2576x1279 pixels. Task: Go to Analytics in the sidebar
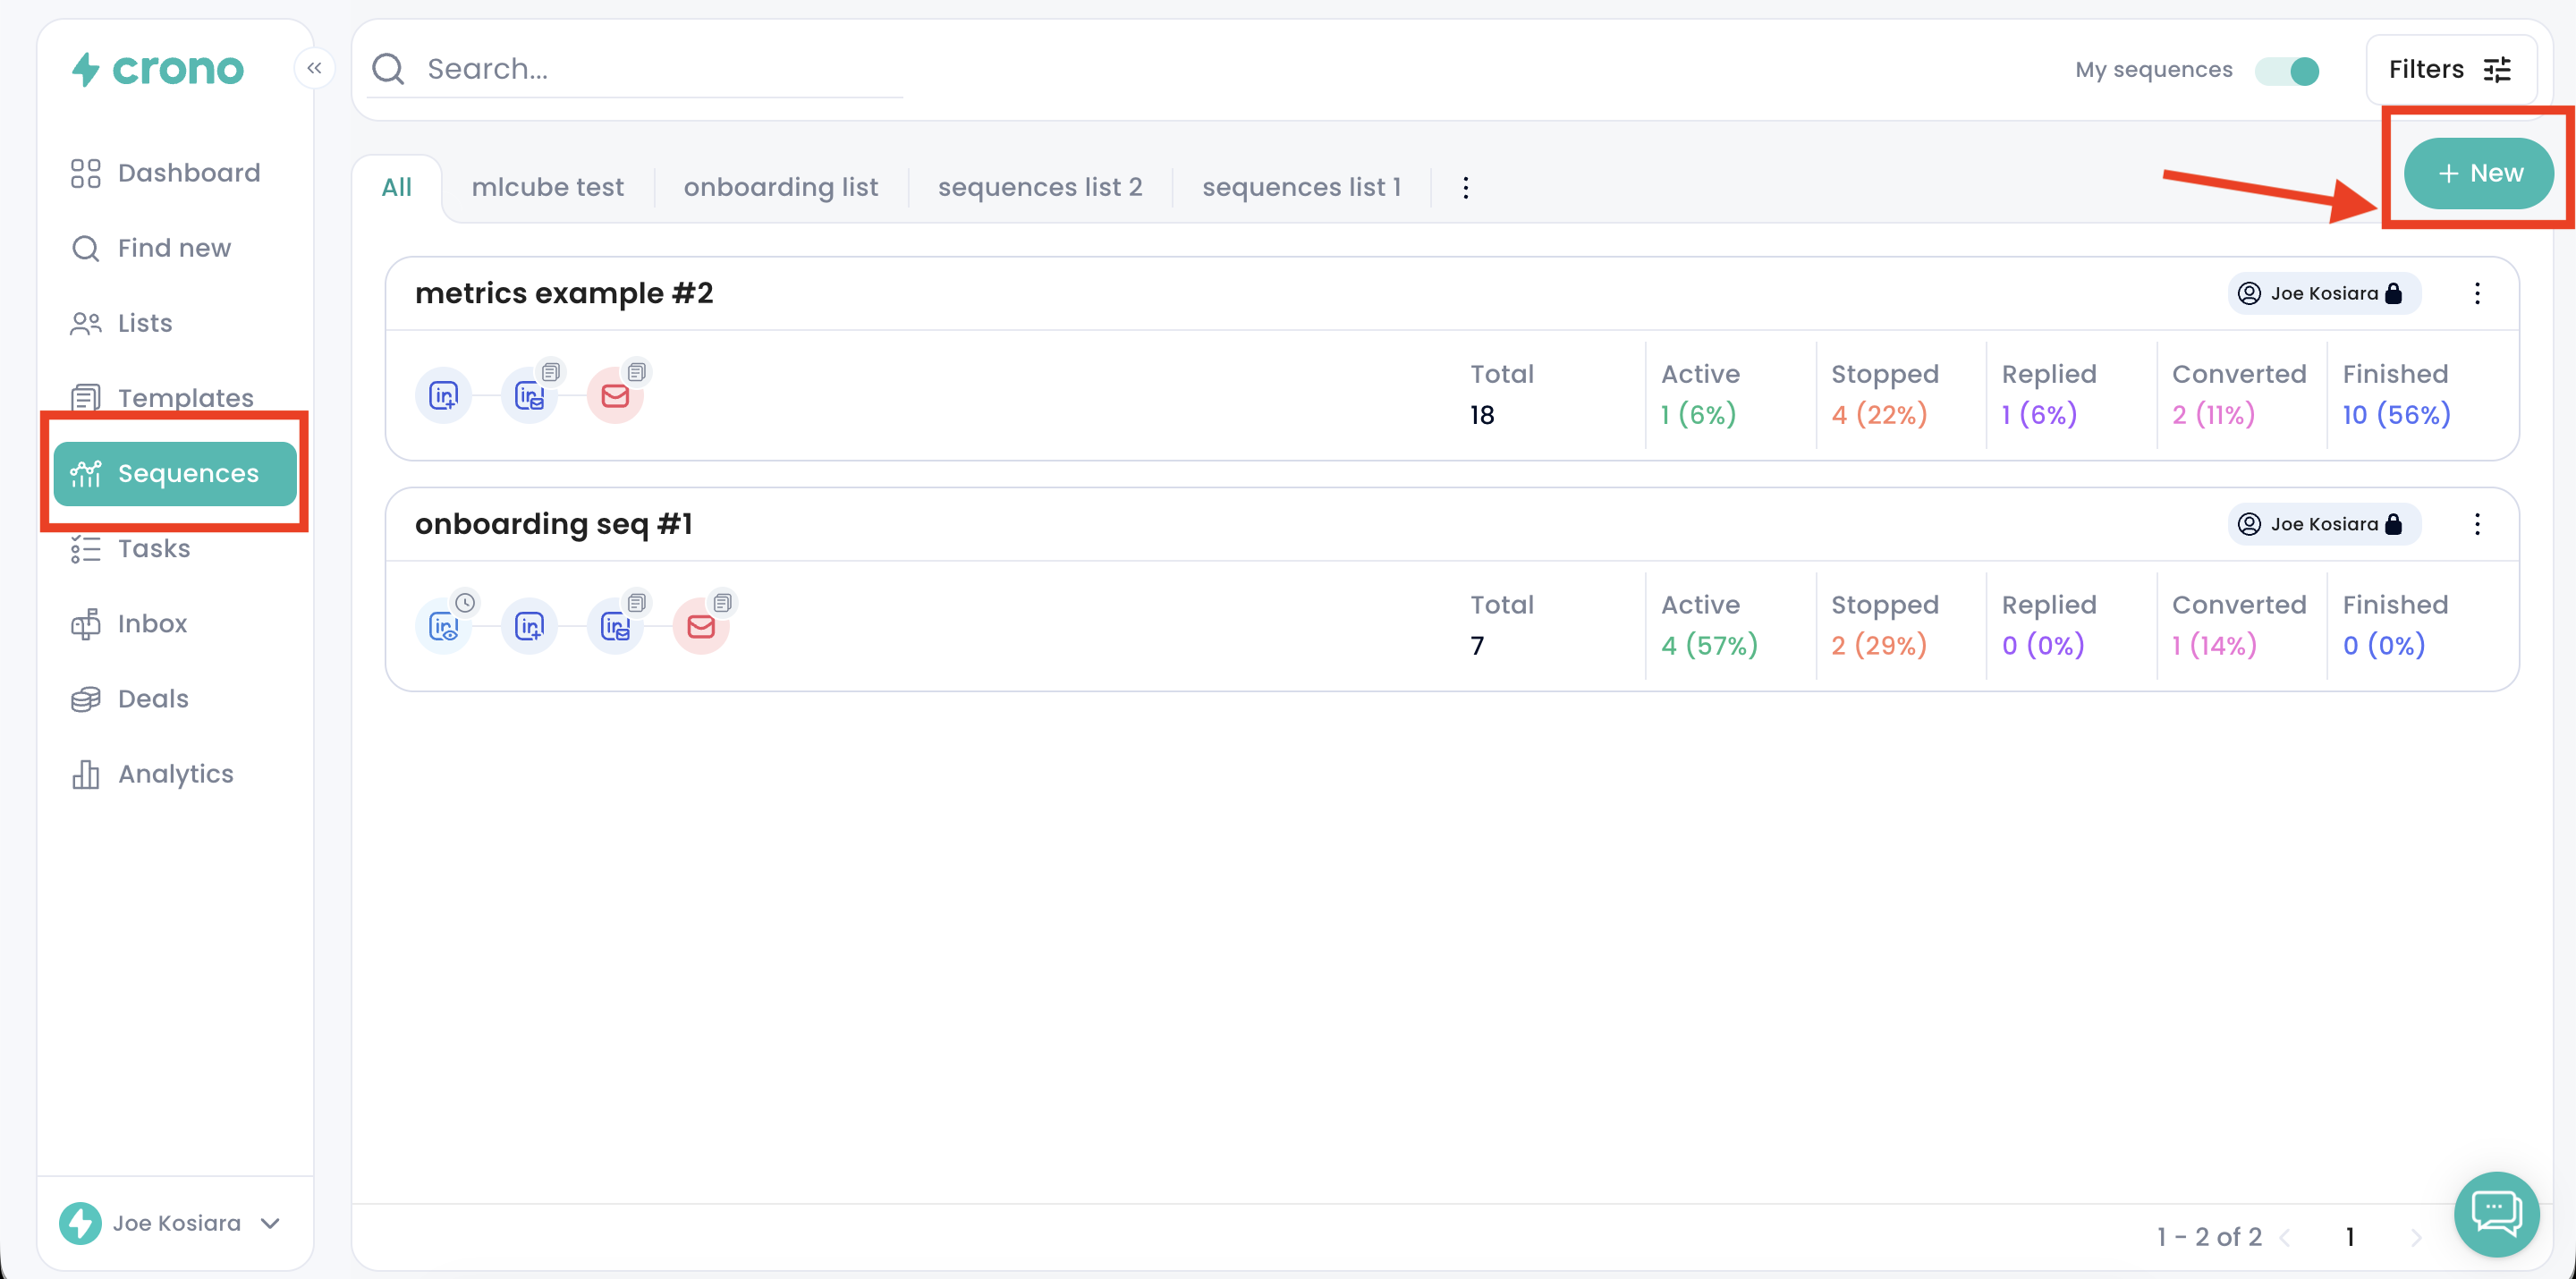click(x=175, y=774)
